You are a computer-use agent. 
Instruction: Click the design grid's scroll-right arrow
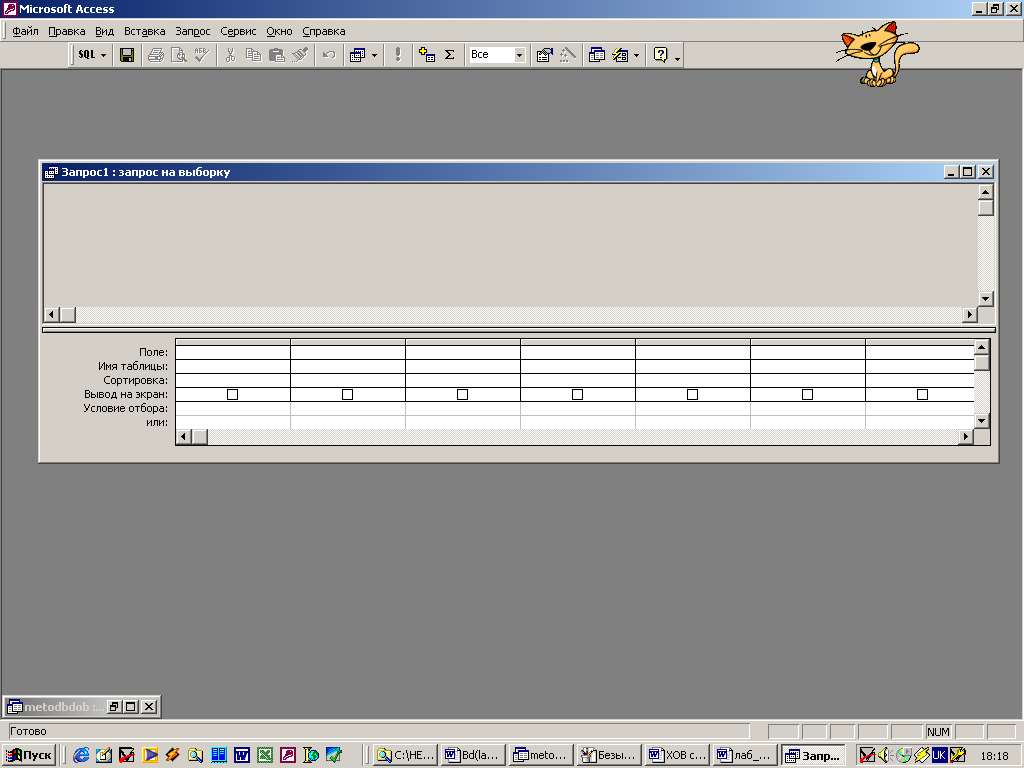[x=966, y=436]
